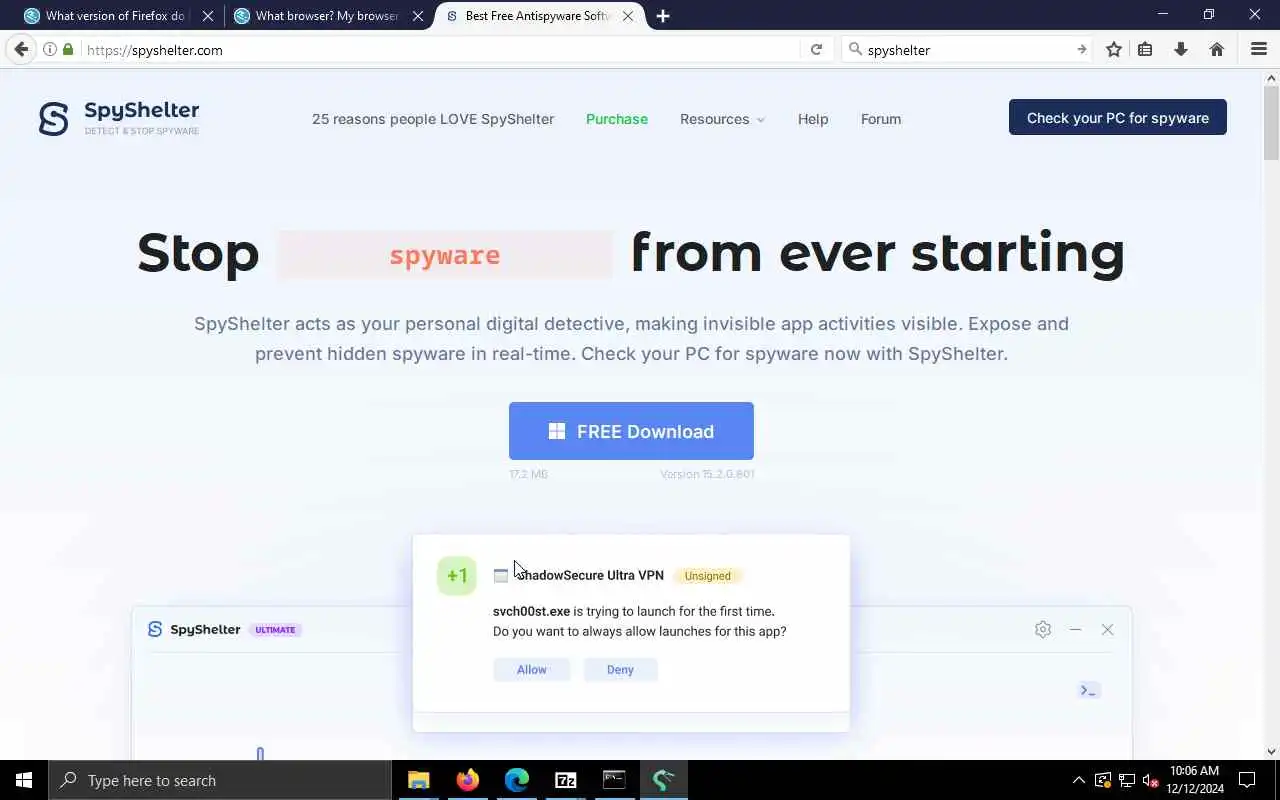Open the Purchase page
Screen dimensions: 1280x800
point(617,119)
